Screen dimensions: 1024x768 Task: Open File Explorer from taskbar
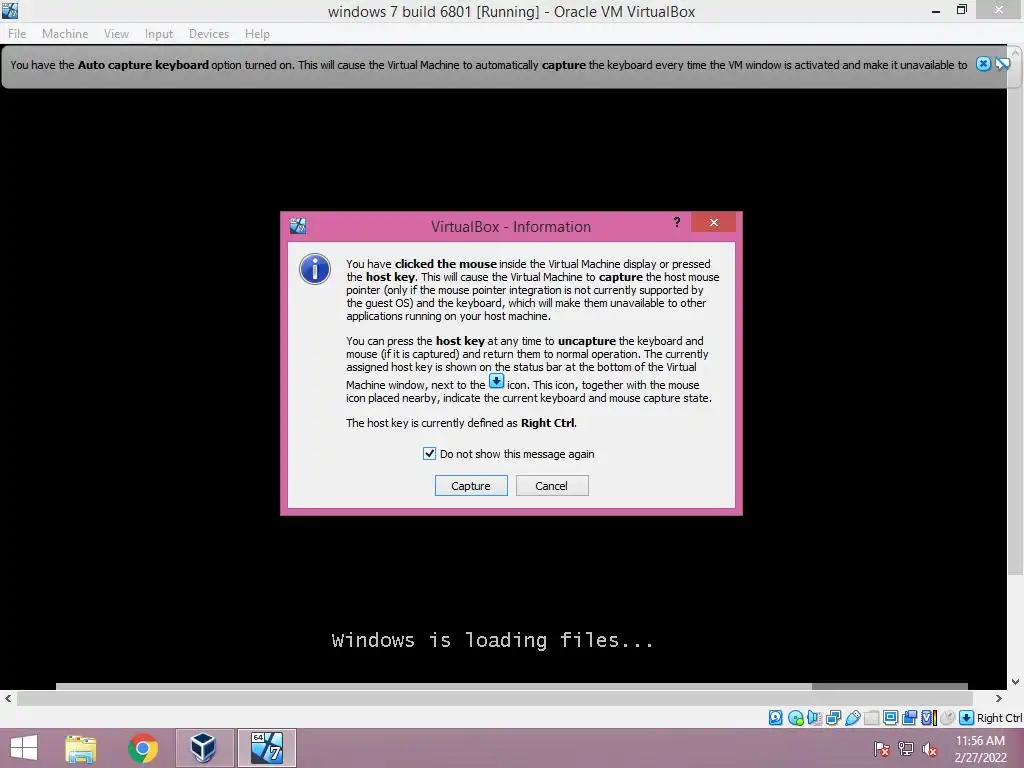pyautogui.click(x=81, y=748)
